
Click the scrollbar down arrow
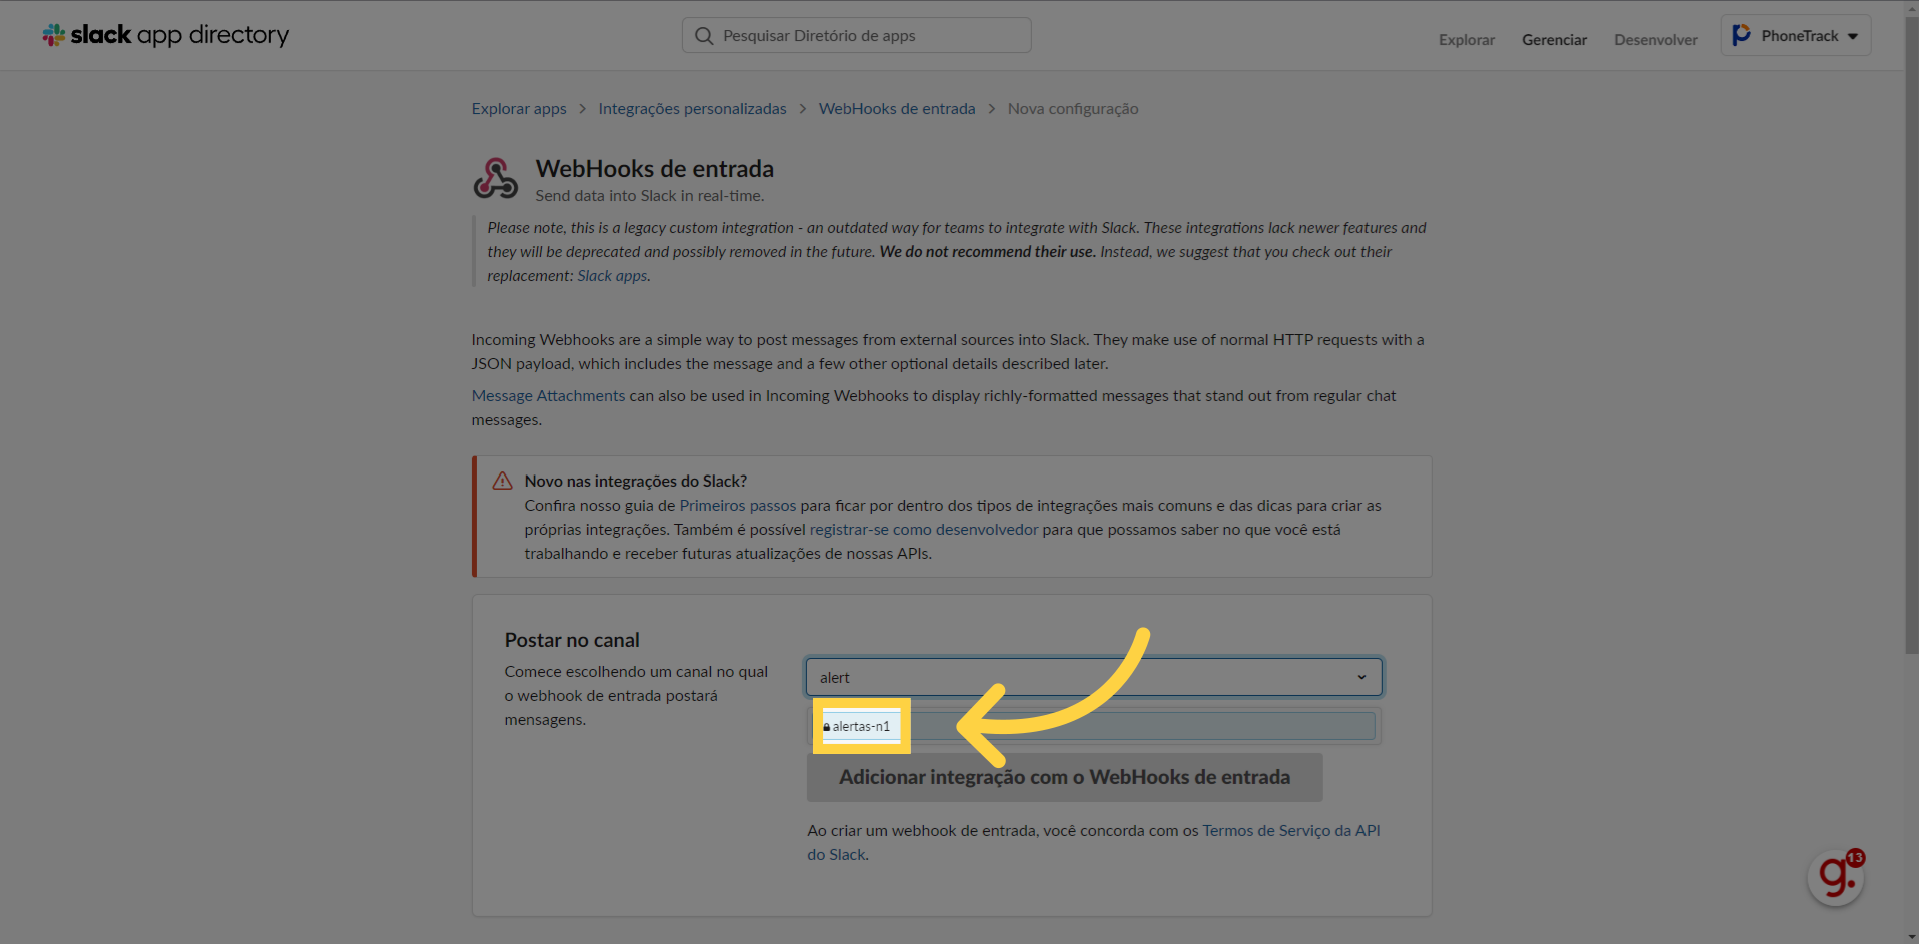coord(1911,937)
